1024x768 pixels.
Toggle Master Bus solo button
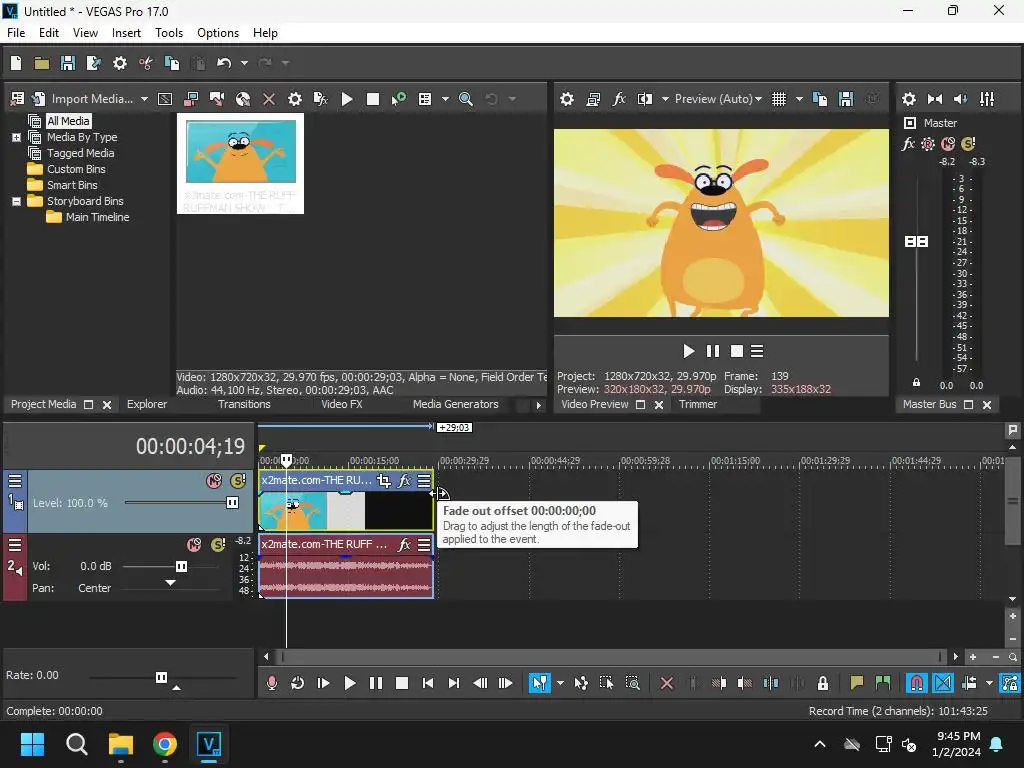pyautogui.click(x=968, y=144)
